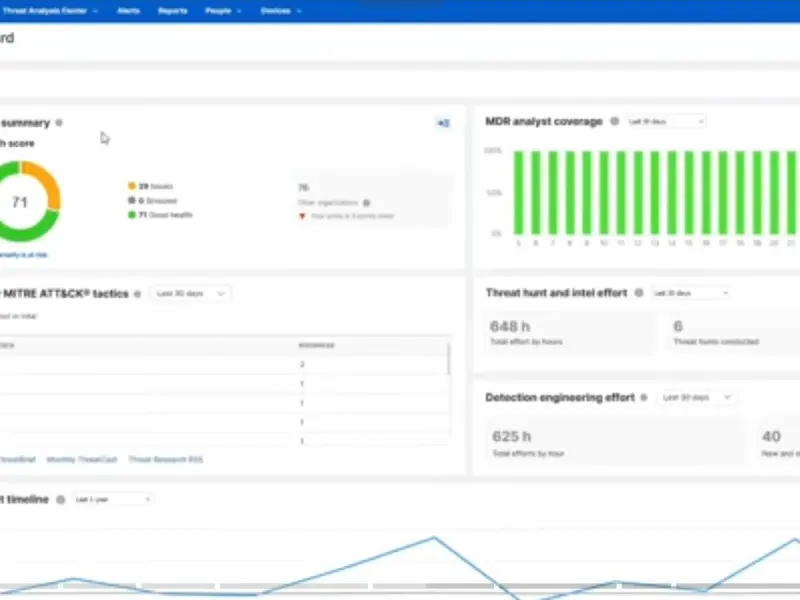Click the info icon by Detection engineering effort
The image size is (800, 600).
coord(645,397)
